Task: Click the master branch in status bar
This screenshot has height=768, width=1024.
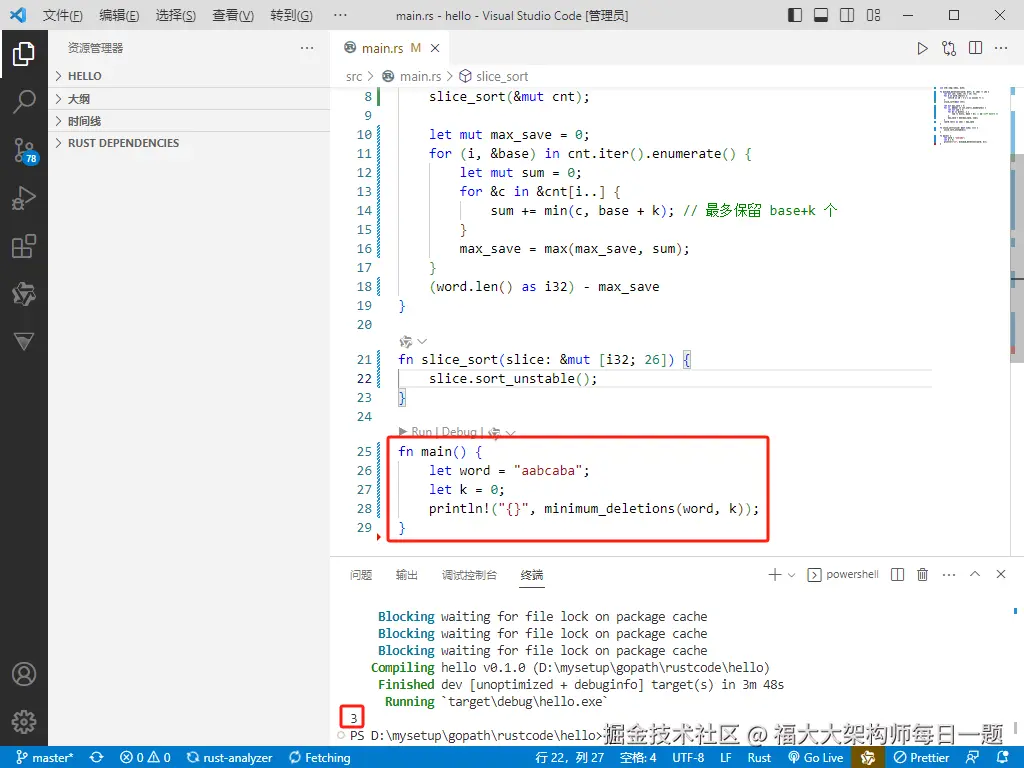Action: pyautogui.click(x=44, y=758)
